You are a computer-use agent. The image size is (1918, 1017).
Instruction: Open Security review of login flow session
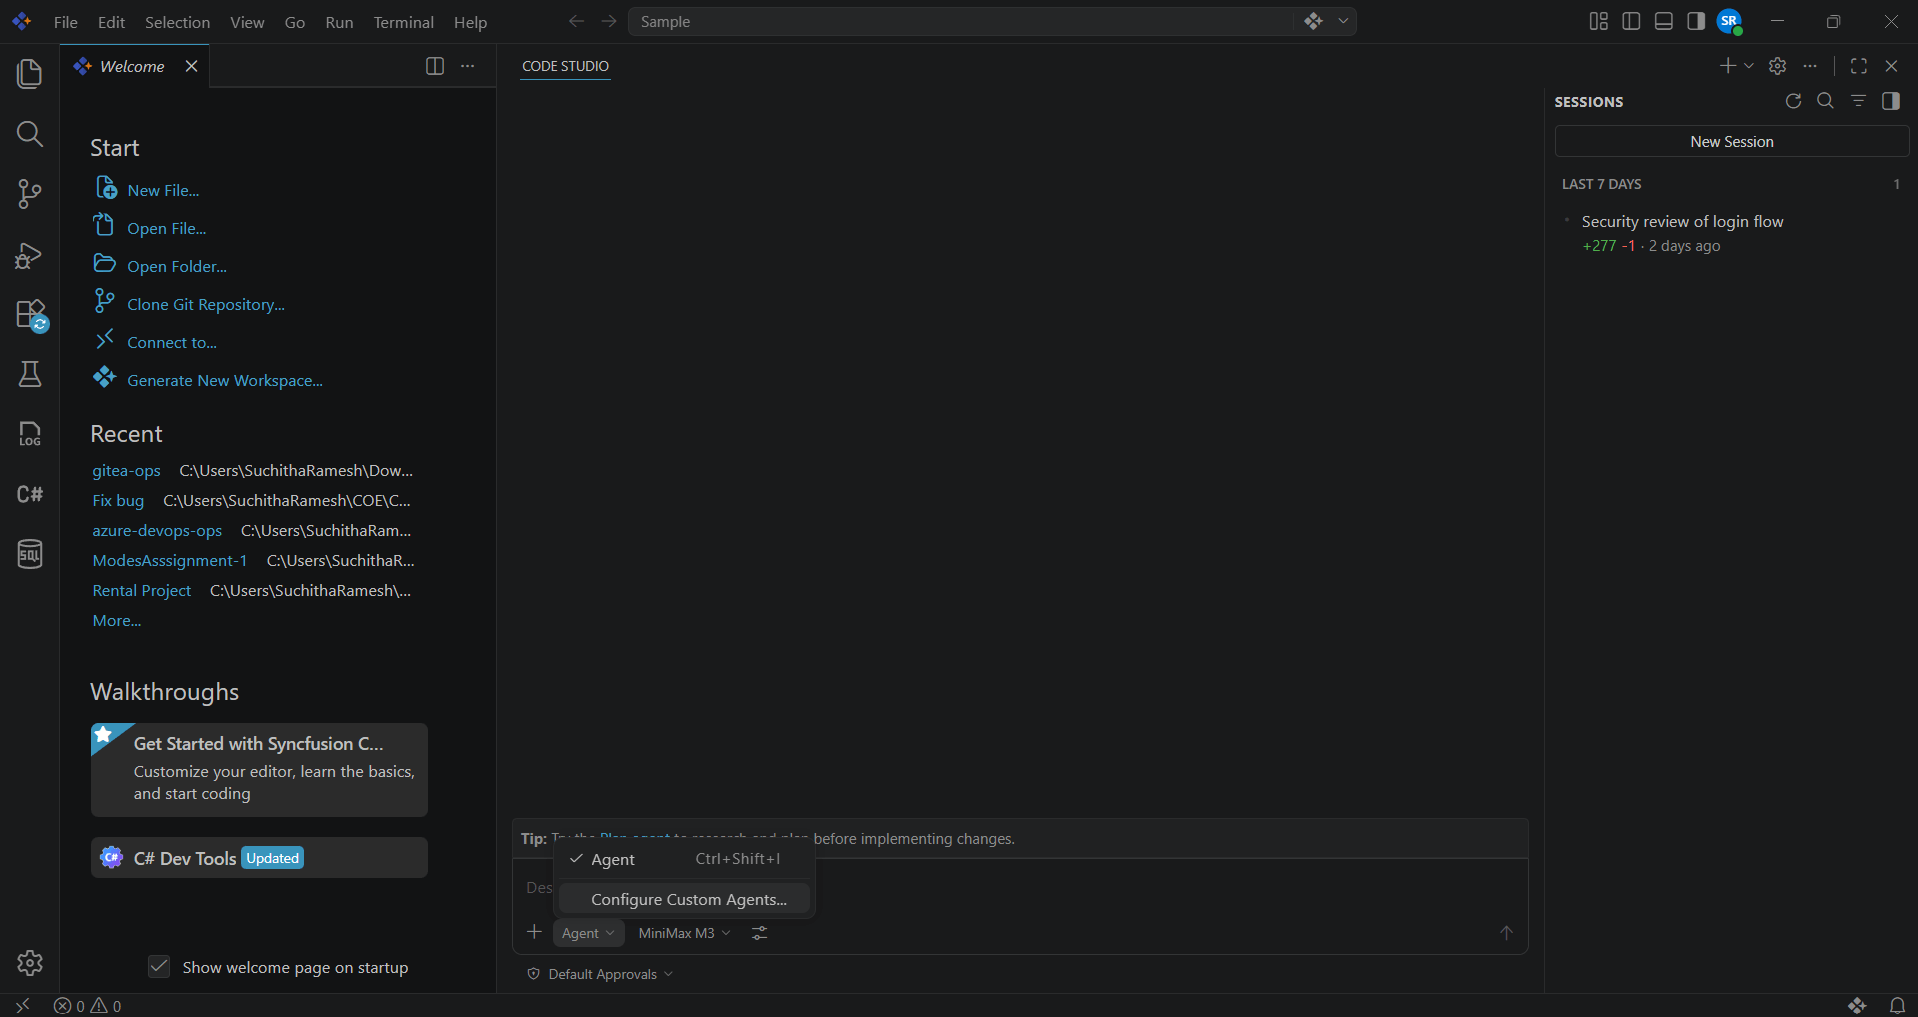[1730, 233]
